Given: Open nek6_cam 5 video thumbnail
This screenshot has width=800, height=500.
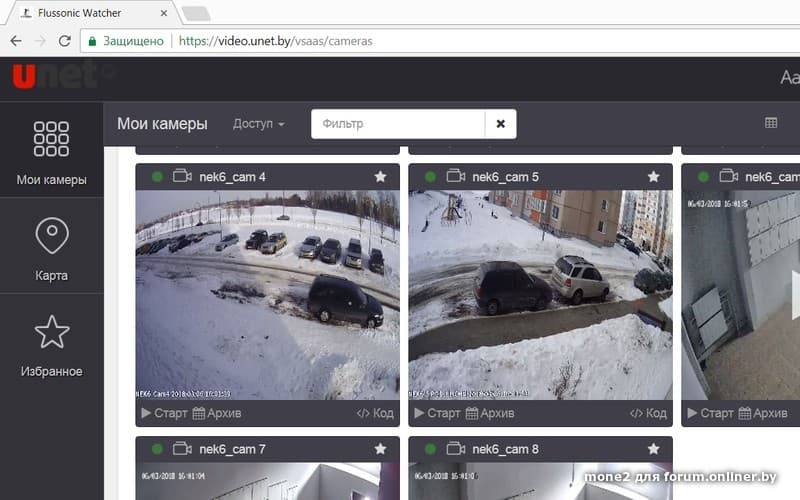Looking at the screenshot, I should 540,295.
